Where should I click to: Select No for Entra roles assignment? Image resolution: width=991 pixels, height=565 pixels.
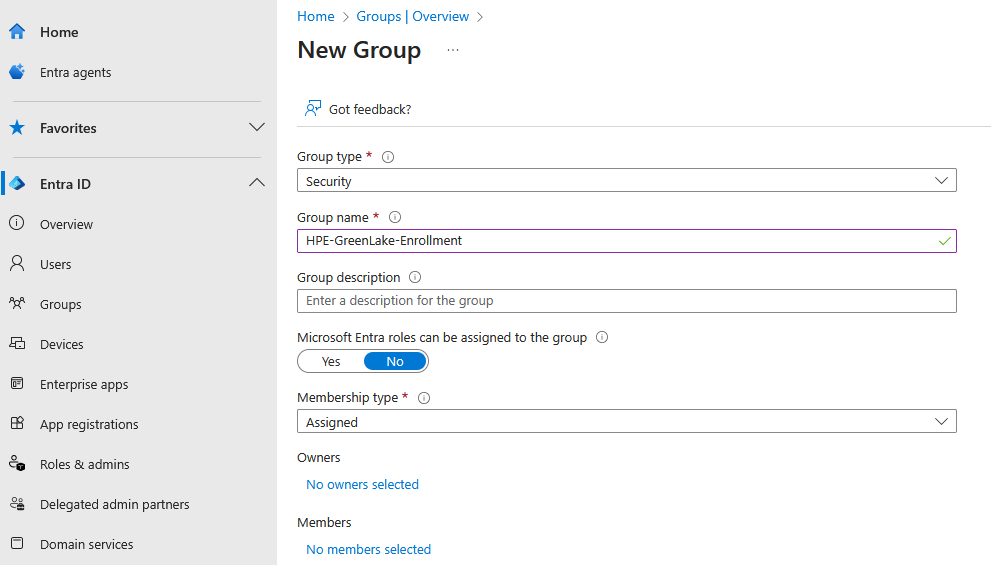pyautogui.click(x=395, y=361)
